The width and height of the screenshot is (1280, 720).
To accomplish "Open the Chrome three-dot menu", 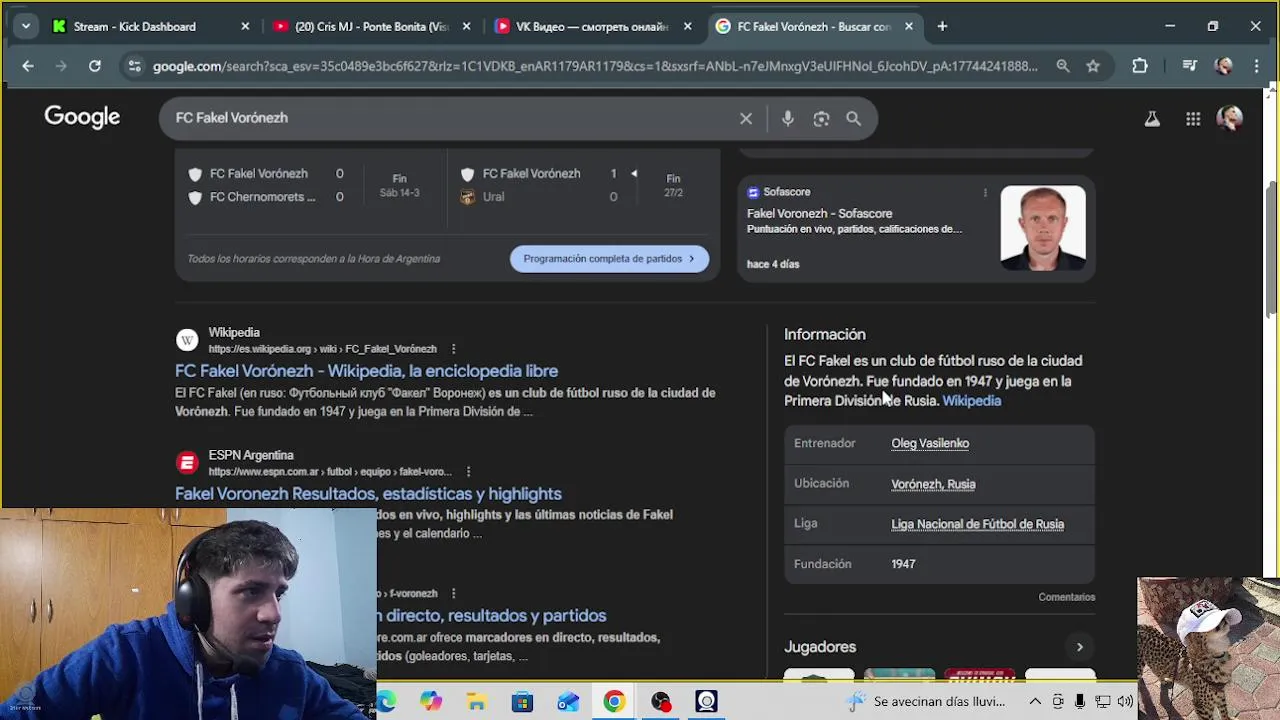I will click(1257, 66).
